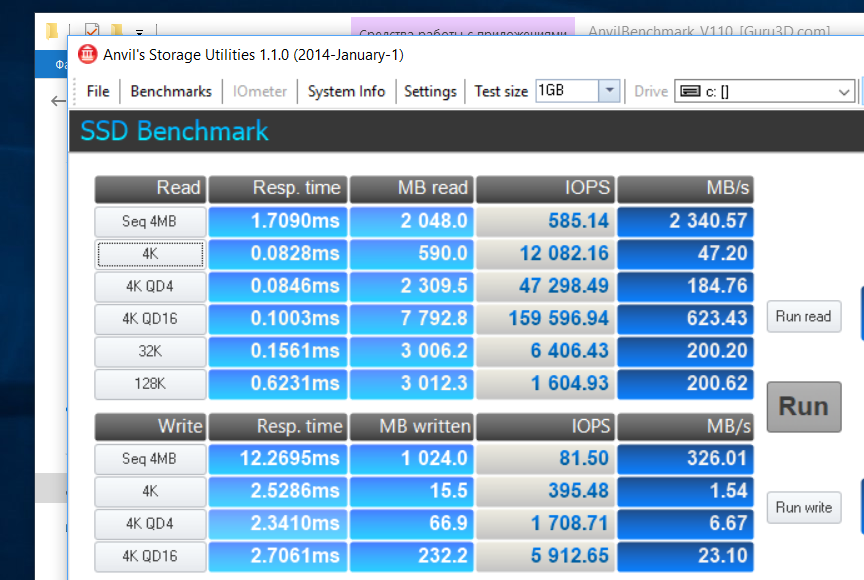Screen dimensions: 864x580
Task: Run the read 128K test
Action: [150, 384]
